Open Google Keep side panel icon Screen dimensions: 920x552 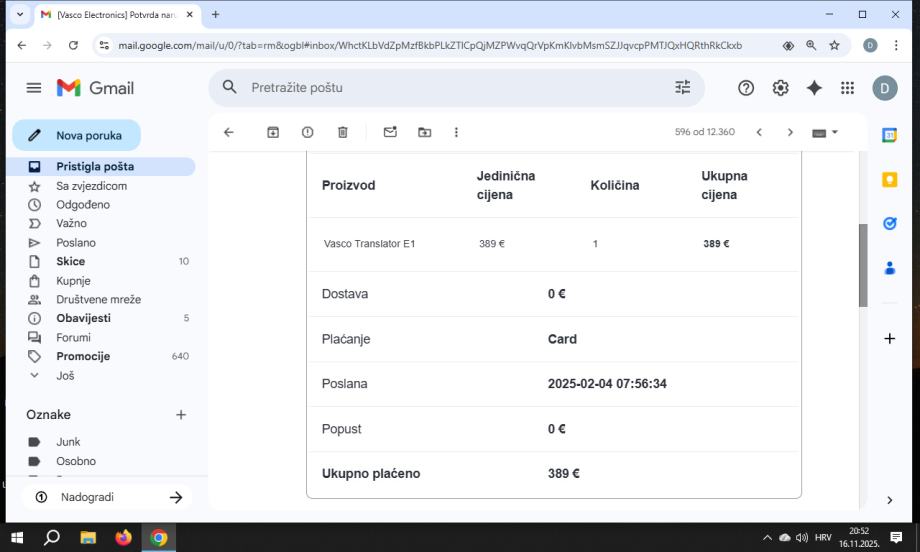(889, 180)
